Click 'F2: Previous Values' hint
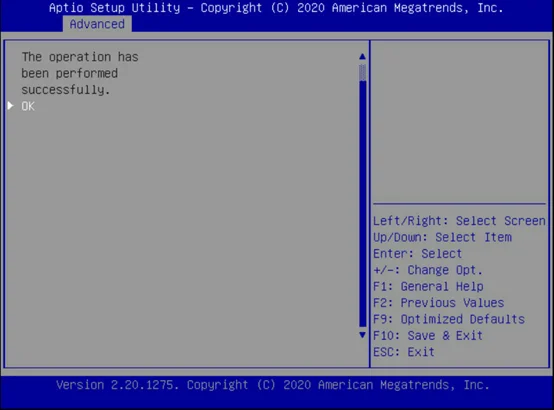This screenshot has width=554, height=410. 438,303
